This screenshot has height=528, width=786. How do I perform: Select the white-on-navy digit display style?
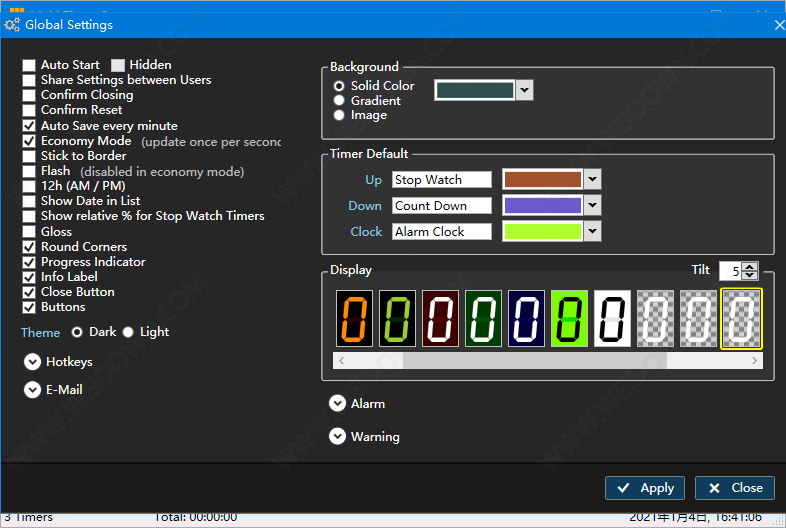tap(526, 318)
